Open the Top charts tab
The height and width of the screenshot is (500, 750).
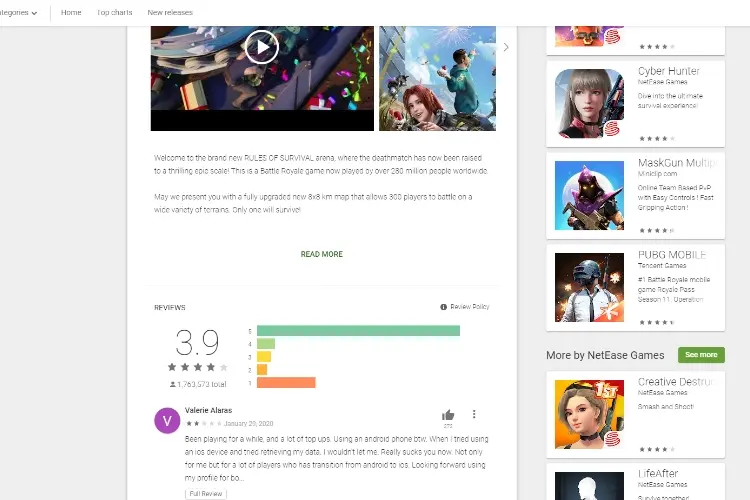[x=114, y=12]
